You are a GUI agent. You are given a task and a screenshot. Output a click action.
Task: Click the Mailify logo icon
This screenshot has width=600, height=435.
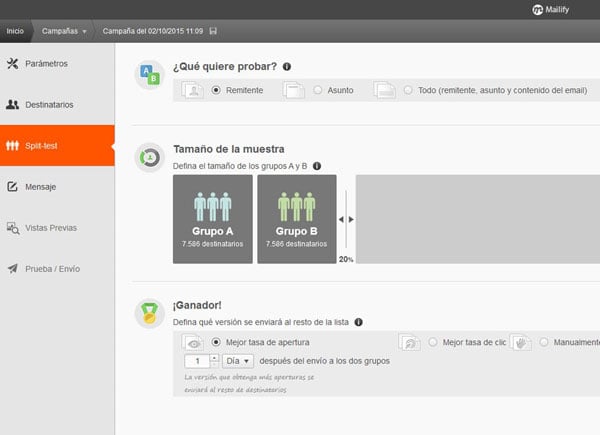537,10
